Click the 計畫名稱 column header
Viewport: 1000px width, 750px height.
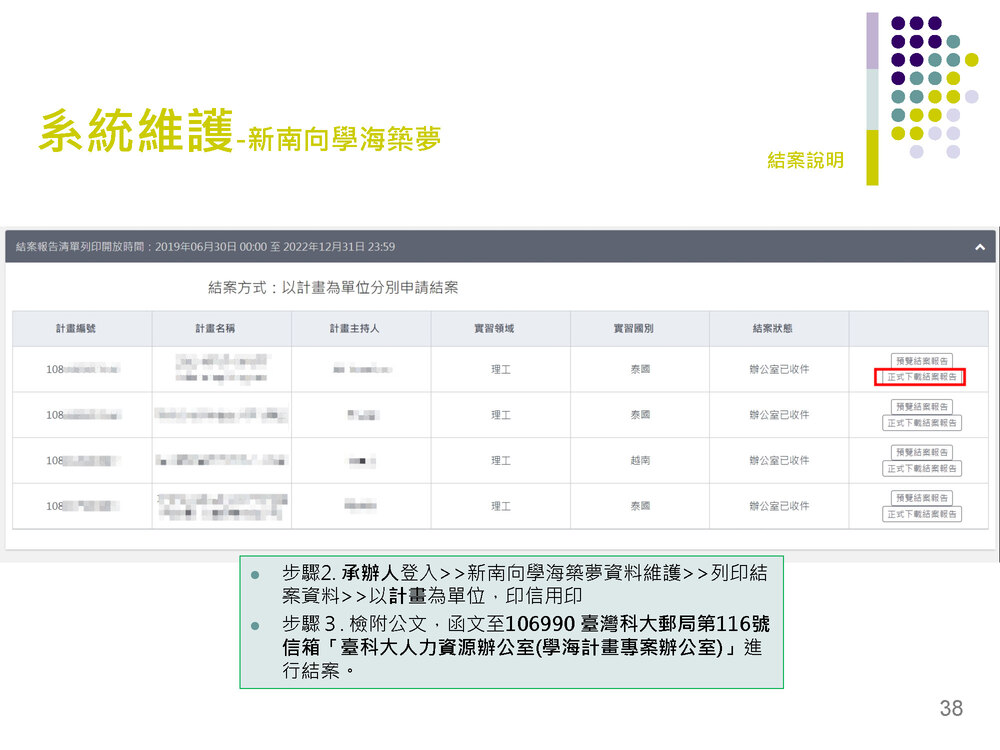pyautogui.click(x=221, y=328)
